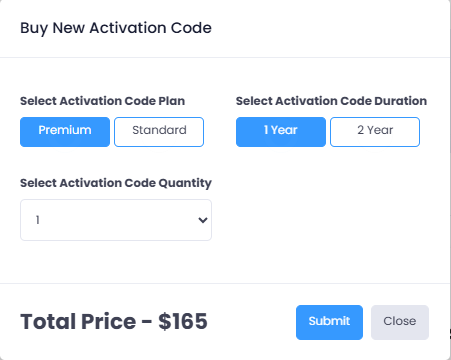Choose the Standard activation plan
The width and height of the screenshot is (451, 360).
[159, 132]
